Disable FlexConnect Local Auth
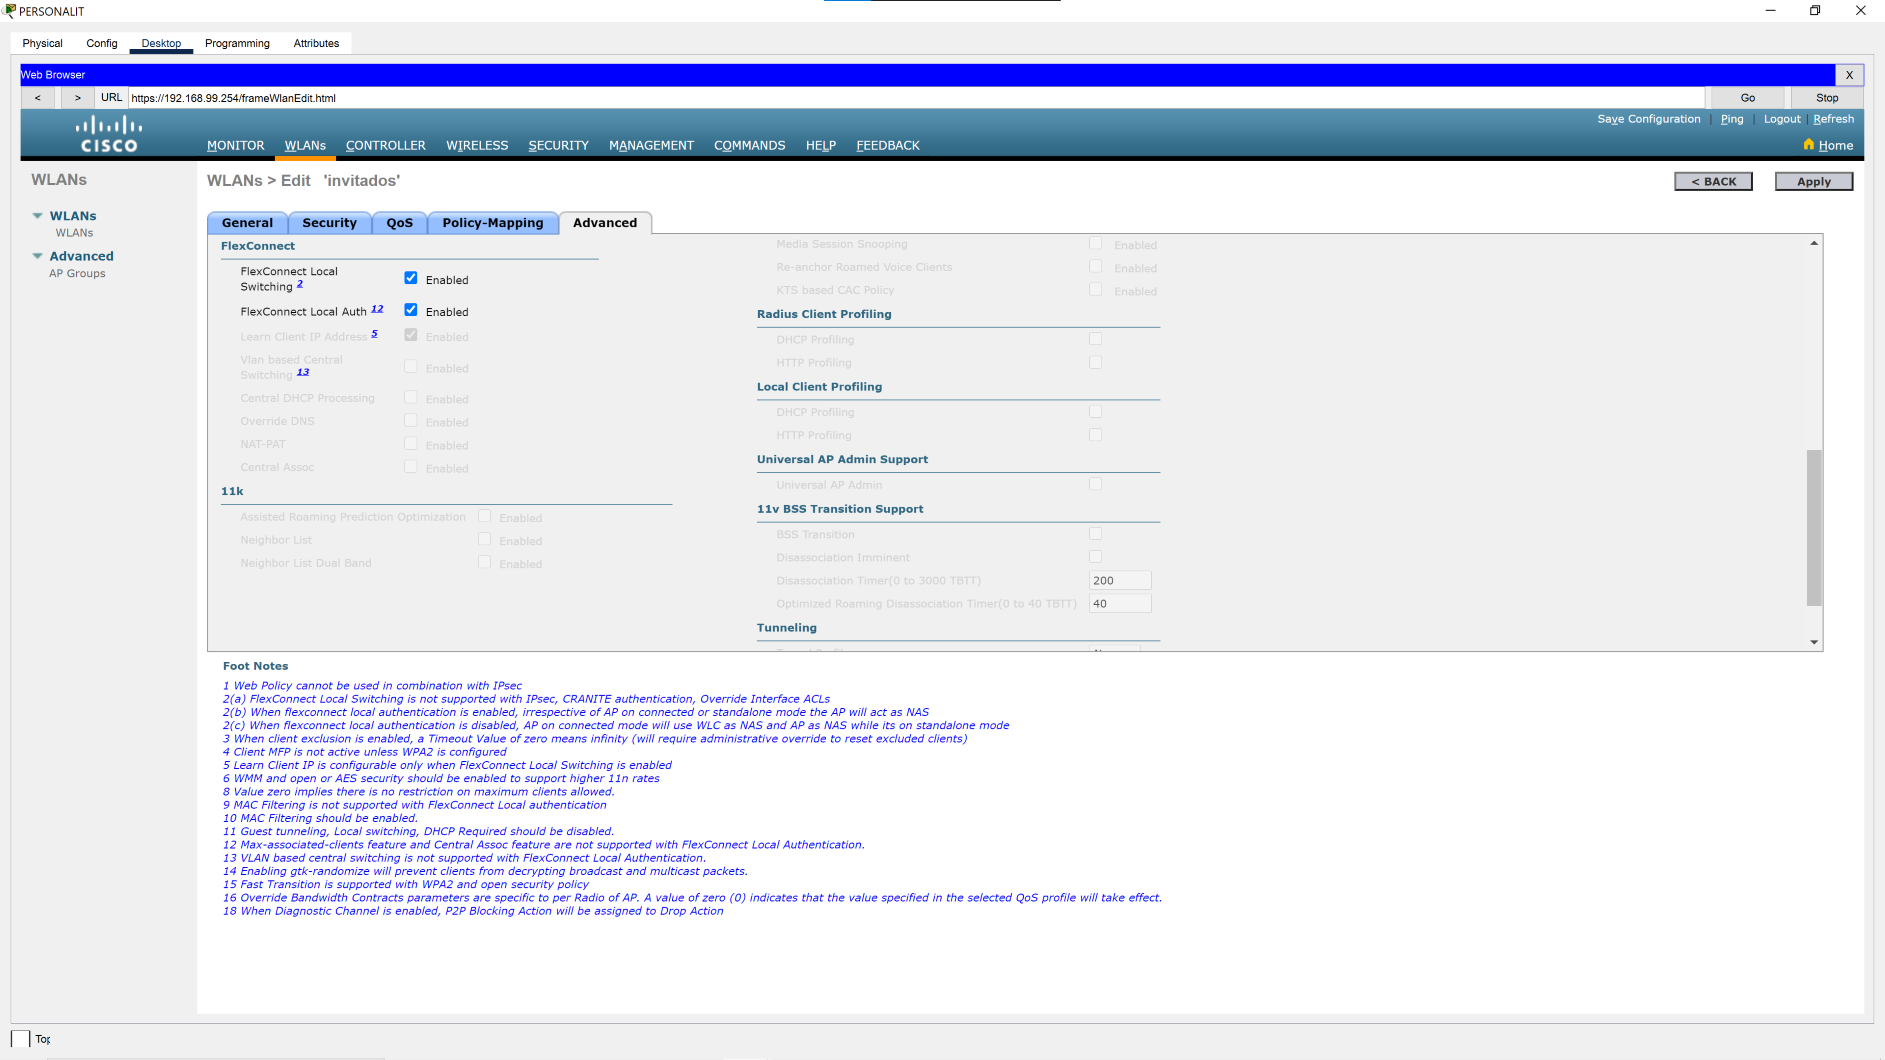The image size is (1885, 1060). click(410, 309)
